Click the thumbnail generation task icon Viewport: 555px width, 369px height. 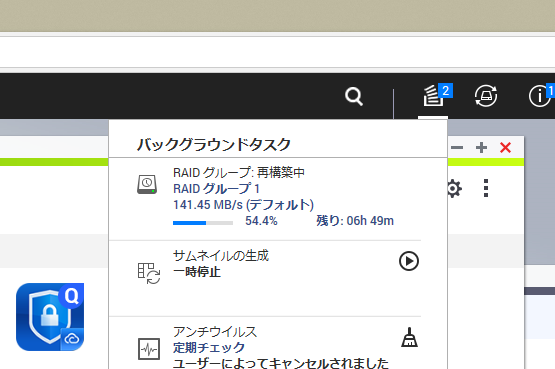149,273
